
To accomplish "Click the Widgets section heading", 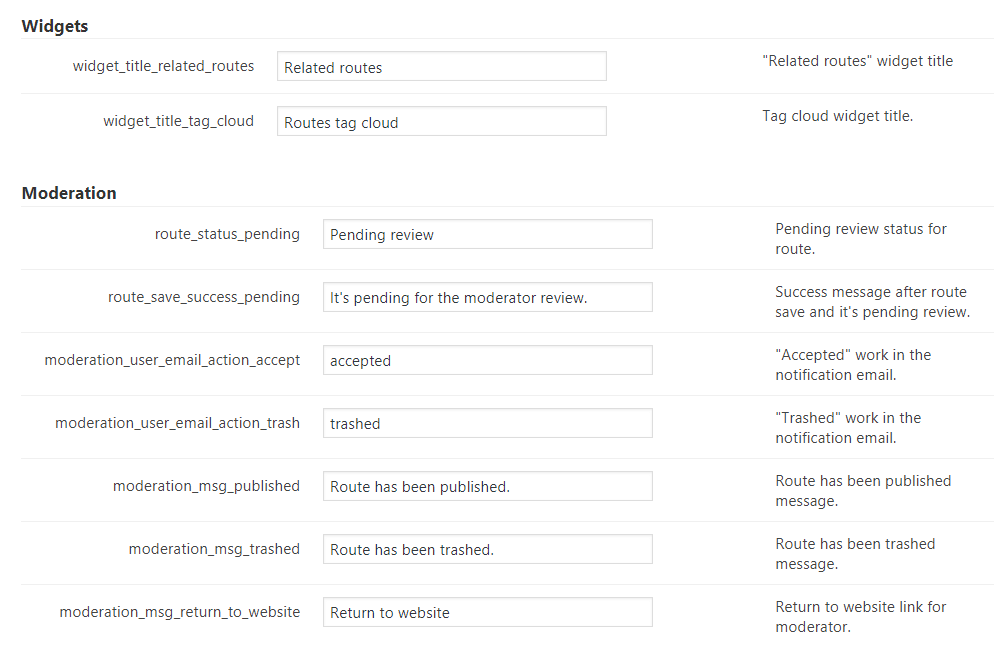I will click(55, 26).
